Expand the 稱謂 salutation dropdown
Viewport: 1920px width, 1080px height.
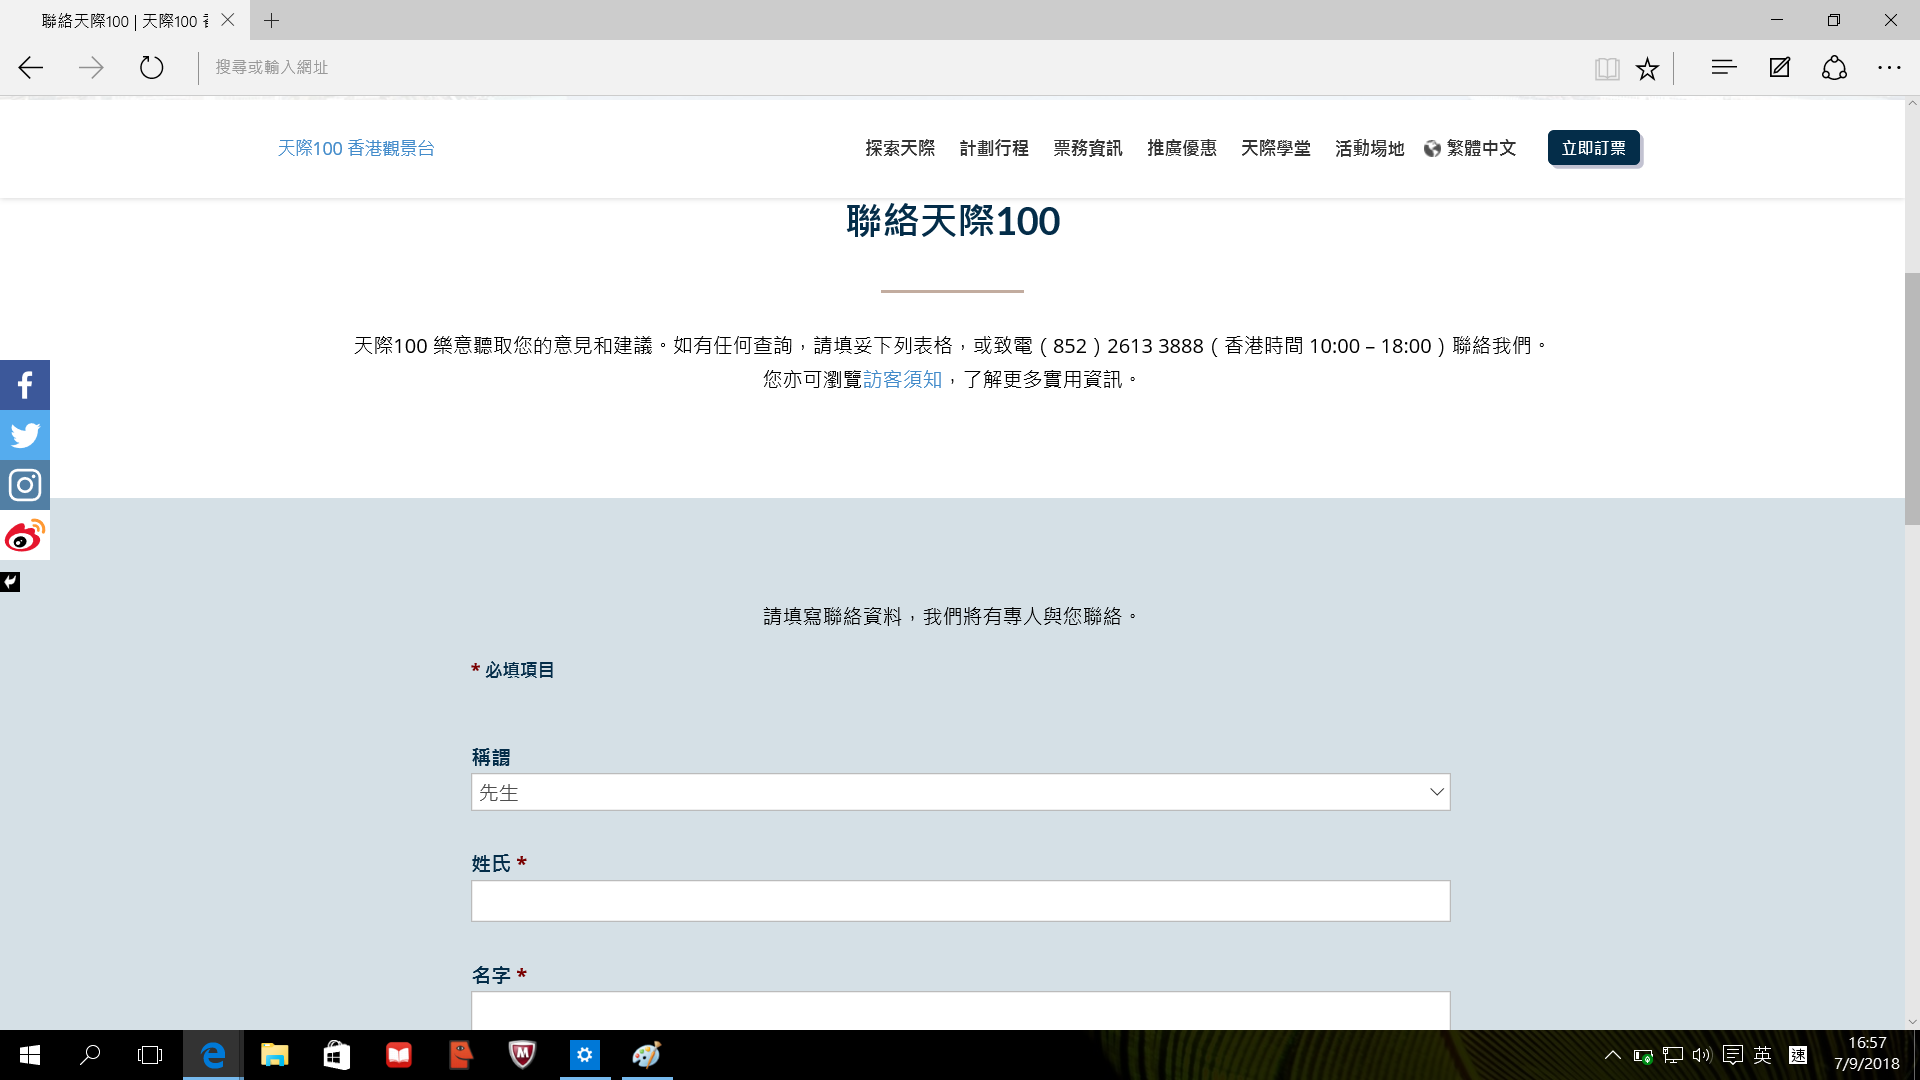click(x=960, y=792)
